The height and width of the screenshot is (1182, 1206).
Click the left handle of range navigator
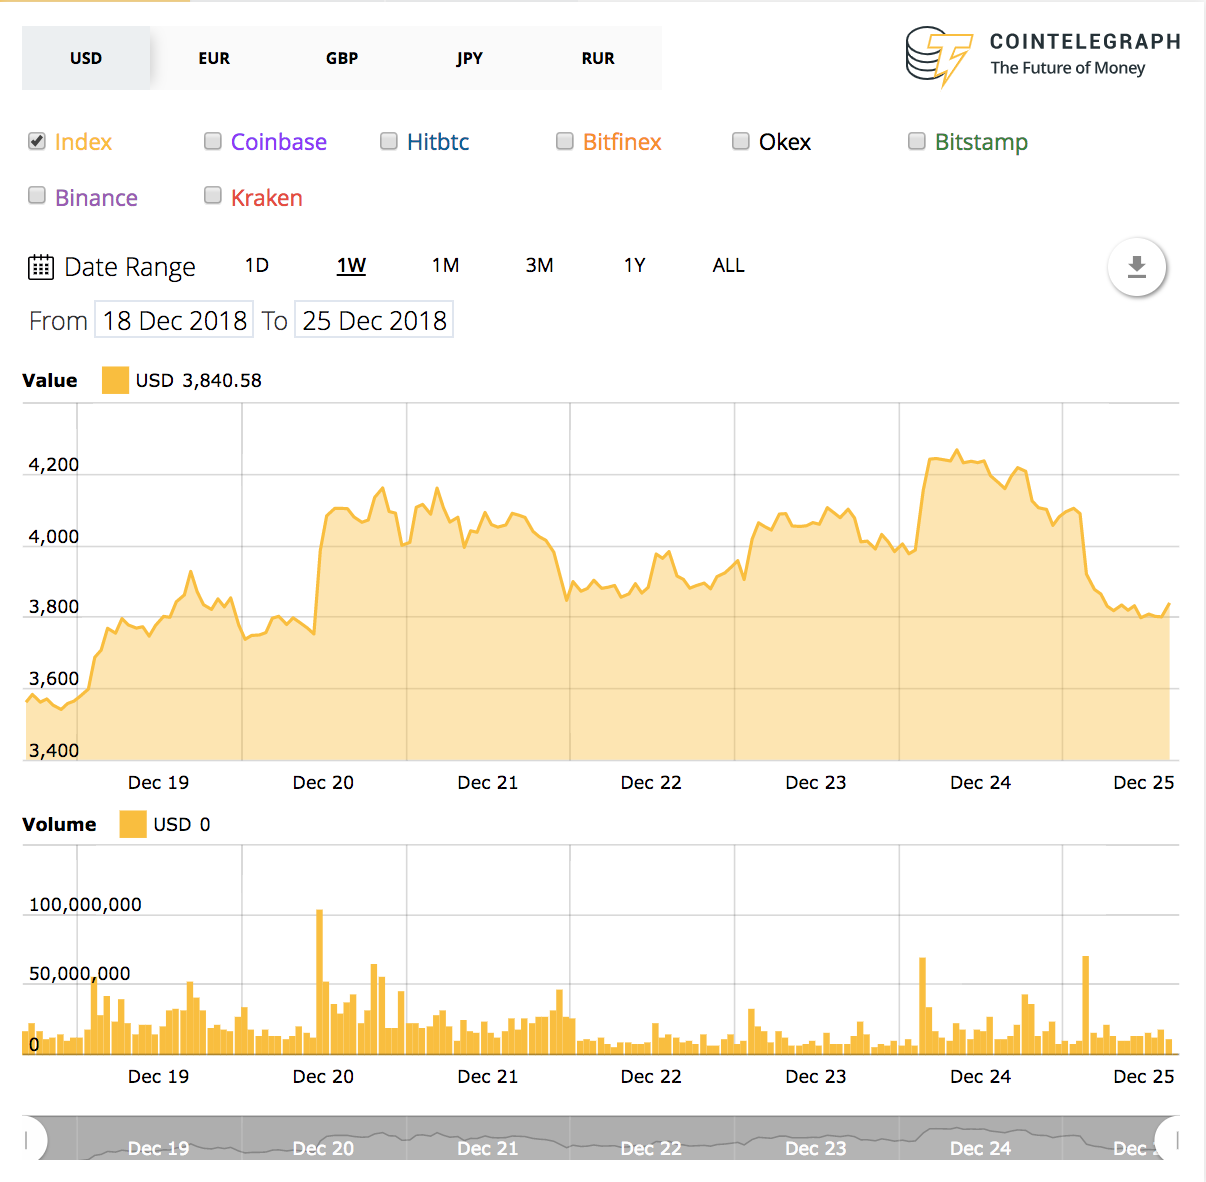pos(36,1139)
